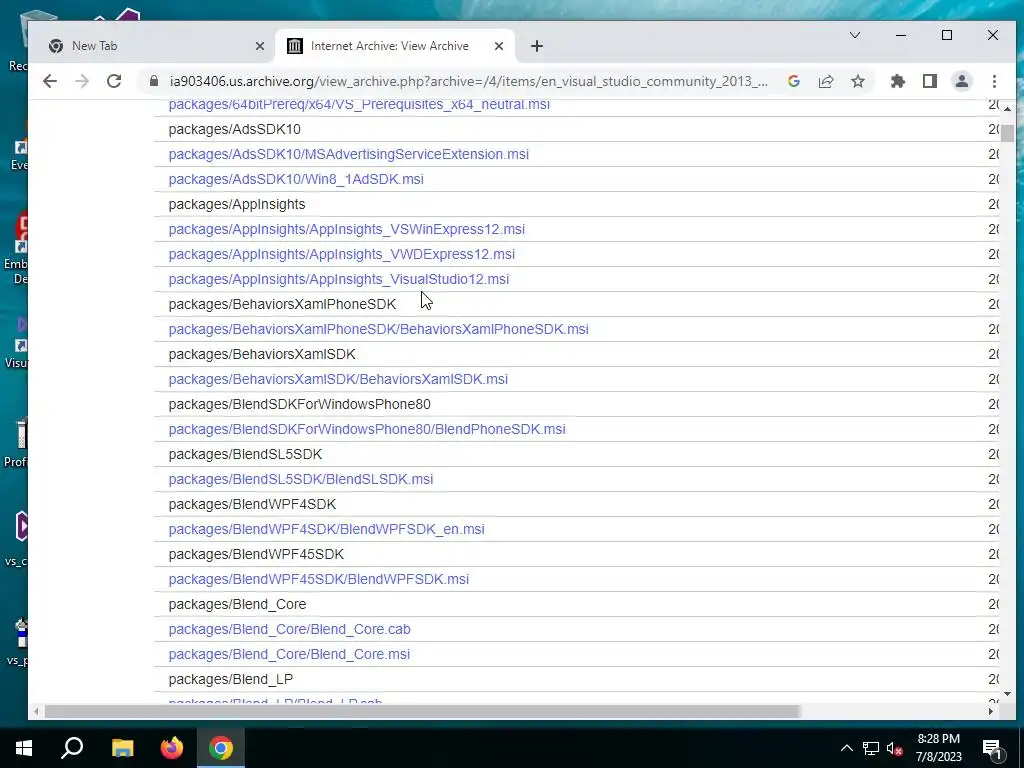Open the notification center icon
Screen dimensions: 1024x768
992,748
